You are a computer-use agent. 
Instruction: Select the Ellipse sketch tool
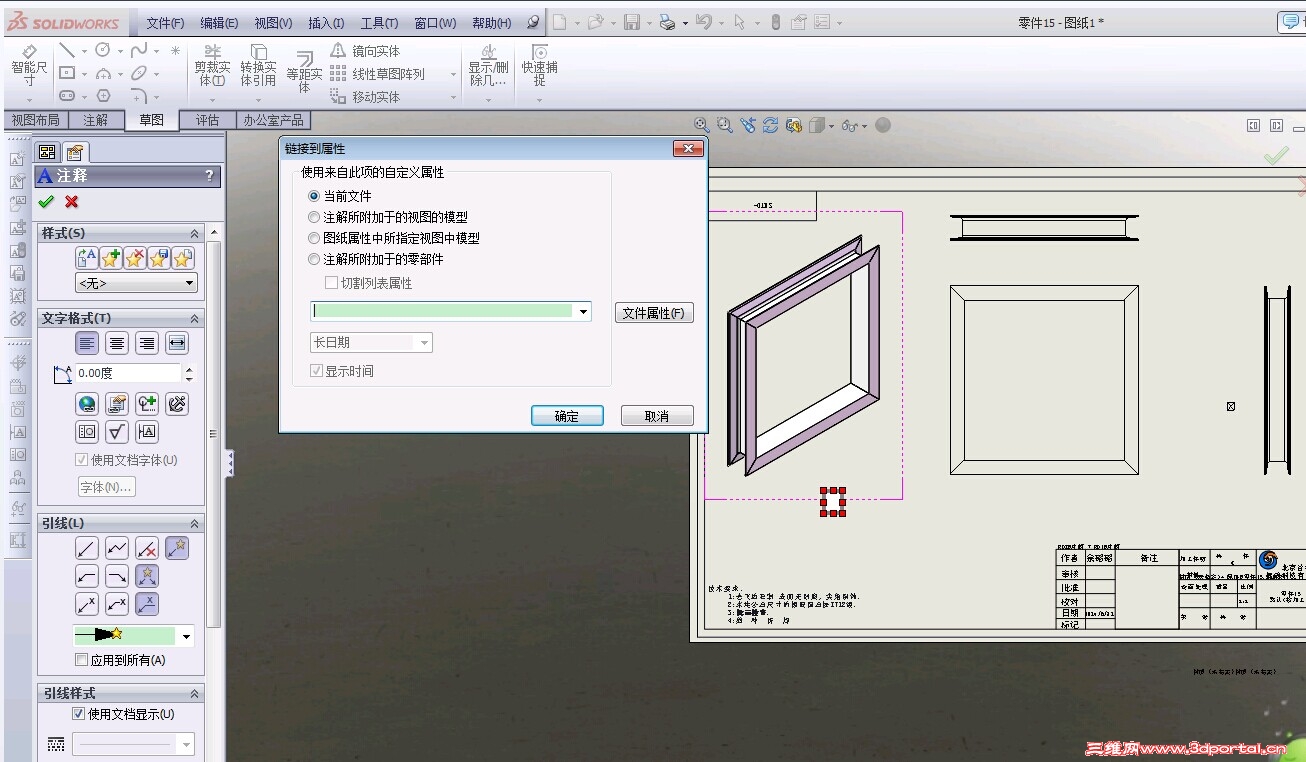click(139, 73)
